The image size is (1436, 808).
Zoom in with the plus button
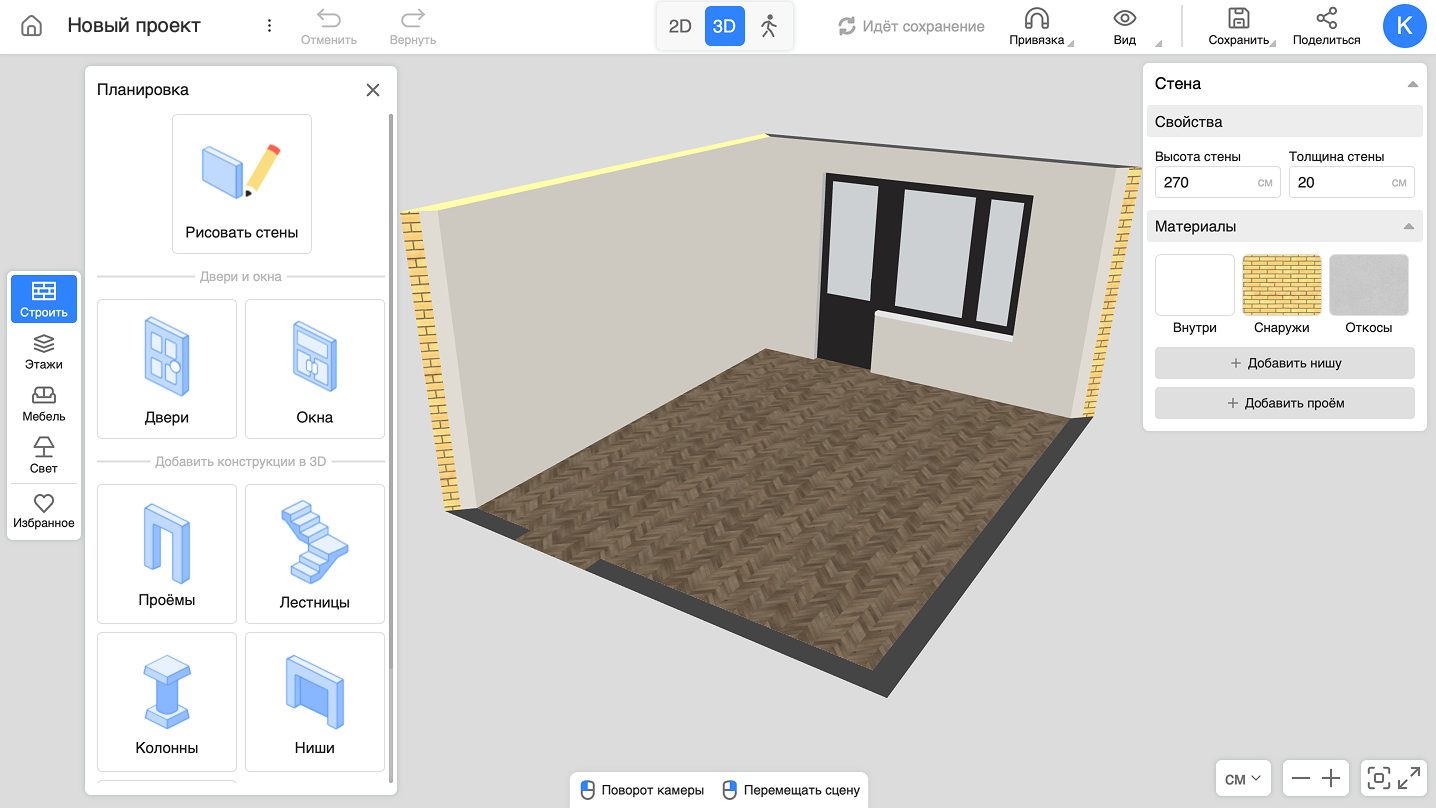click(1331, 778)
